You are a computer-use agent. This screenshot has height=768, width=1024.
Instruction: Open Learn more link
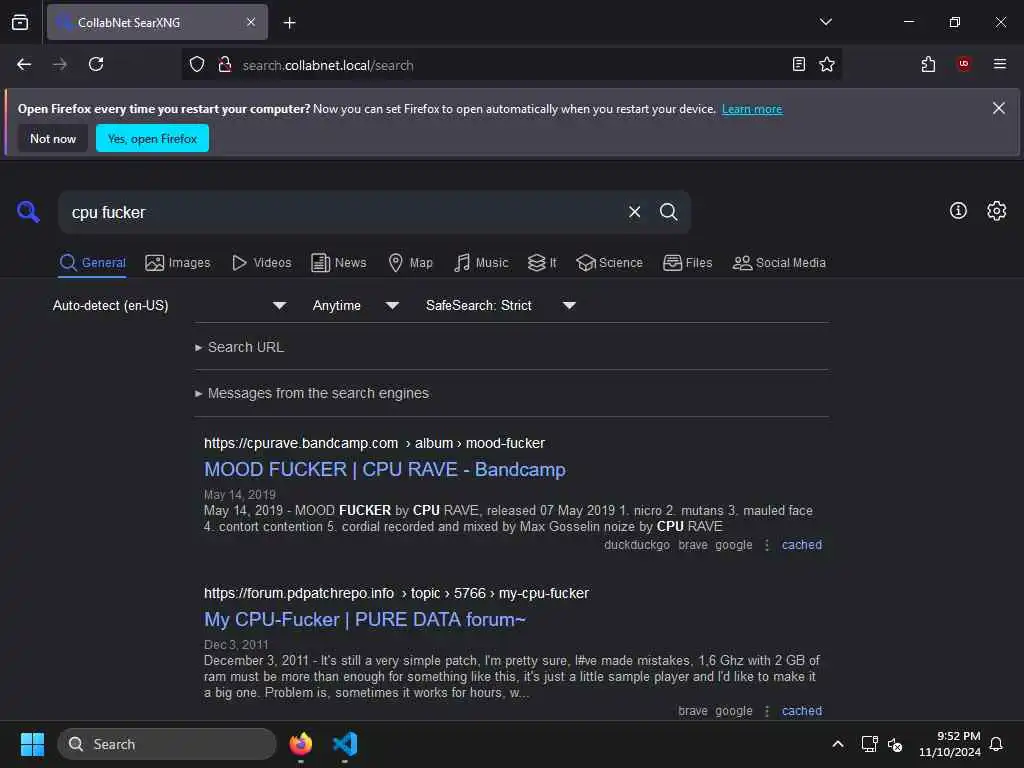(x=752, y=109)
